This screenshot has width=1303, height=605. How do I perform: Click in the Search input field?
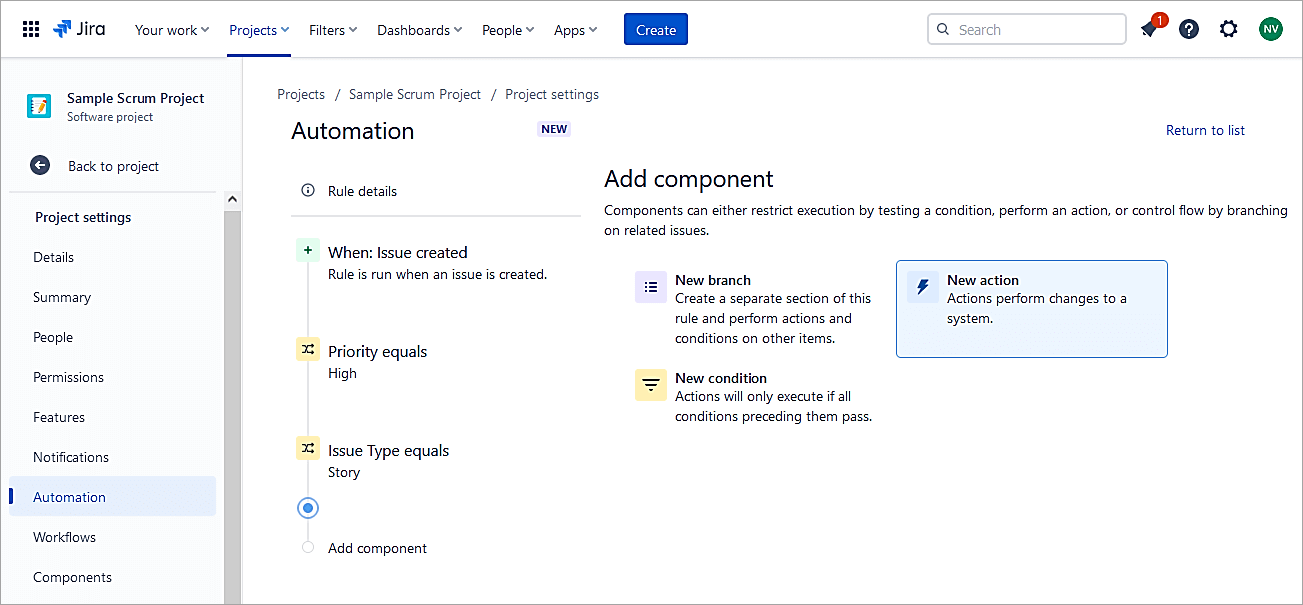click(1037, 30)
